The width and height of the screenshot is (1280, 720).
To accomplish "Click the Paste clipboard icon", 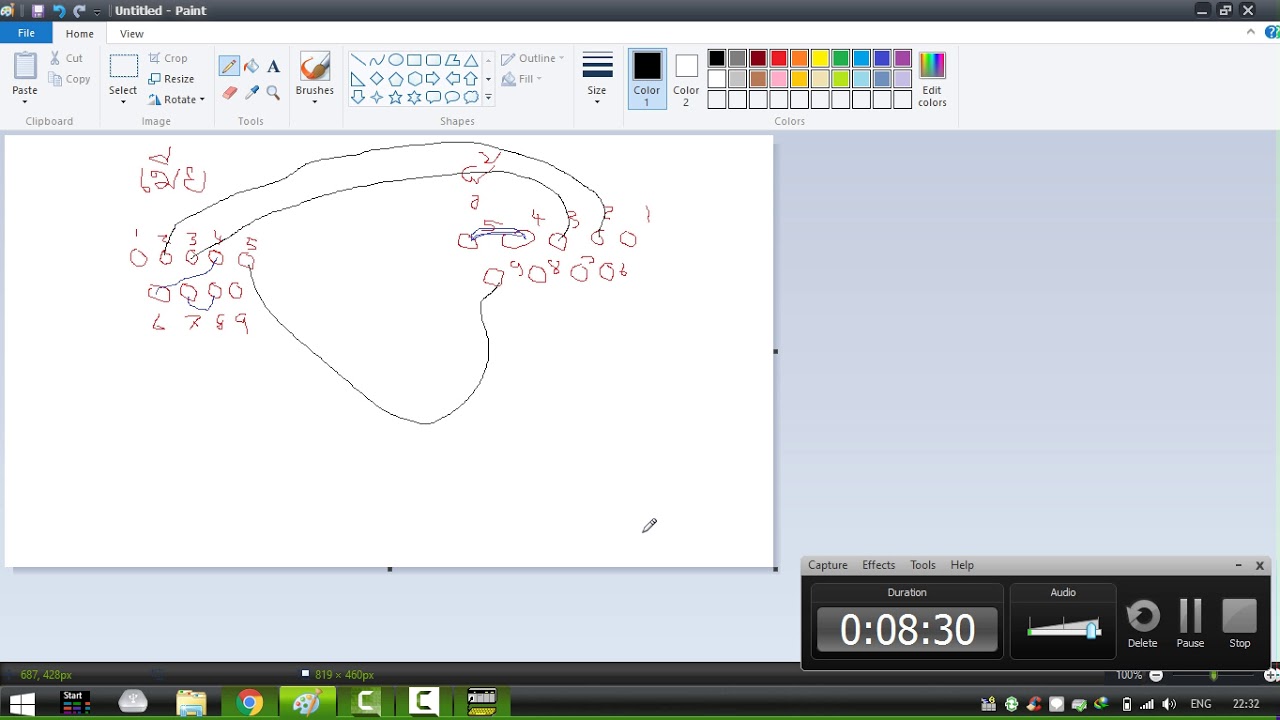I will tap(25, 66).
